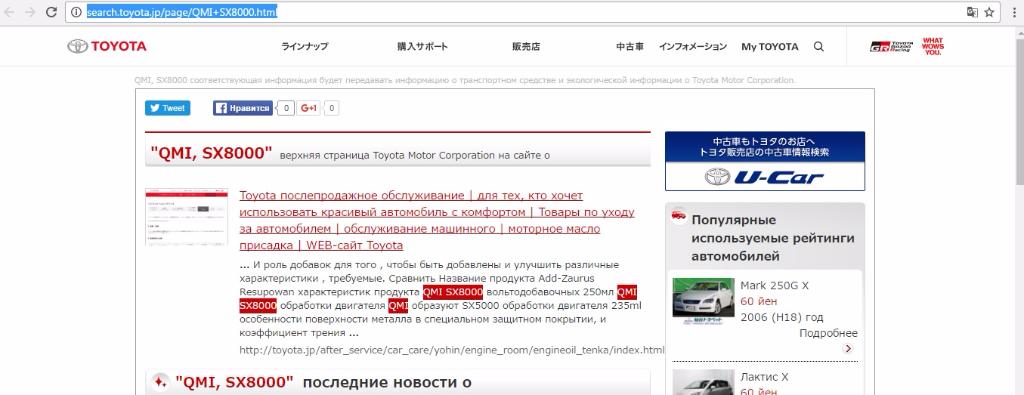1024x395 pixels.
Task: View site info icon in address bar
Action: (x=76, y=12)
